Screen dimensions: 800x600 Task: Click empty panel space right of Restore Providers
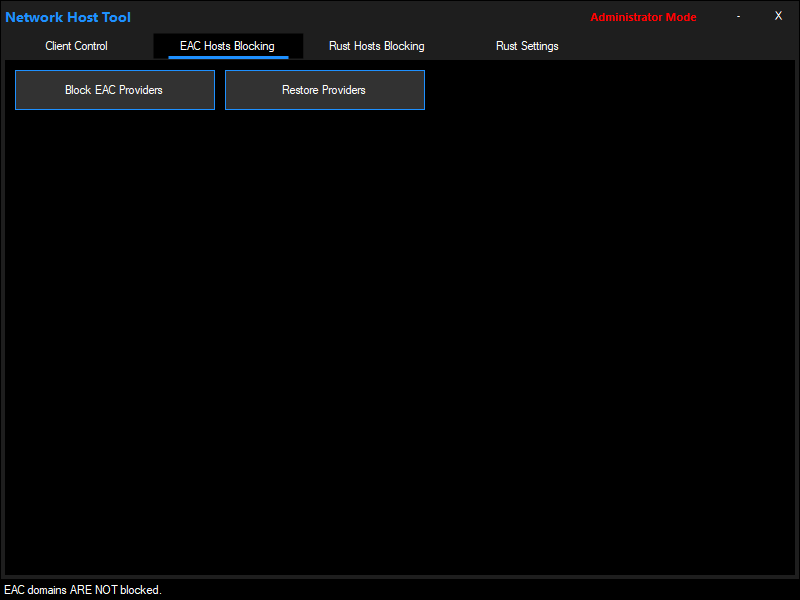pyautogui.click(x=600, y=90)
